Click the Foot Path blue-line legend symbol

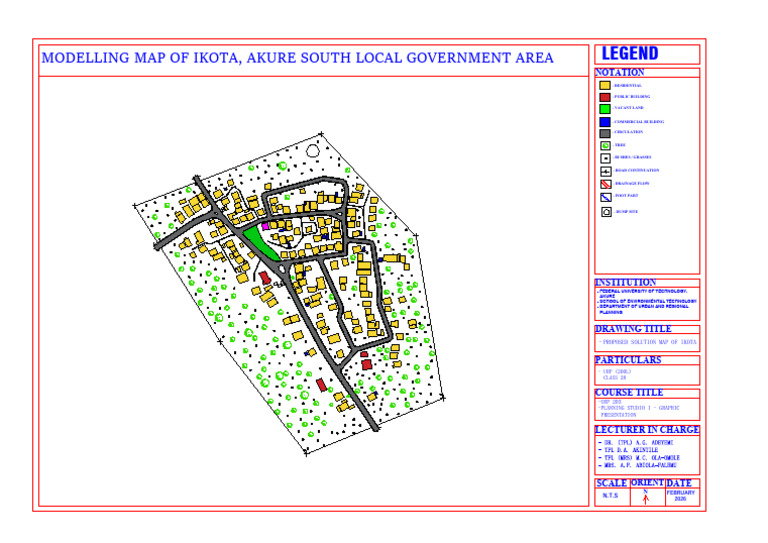606,197
